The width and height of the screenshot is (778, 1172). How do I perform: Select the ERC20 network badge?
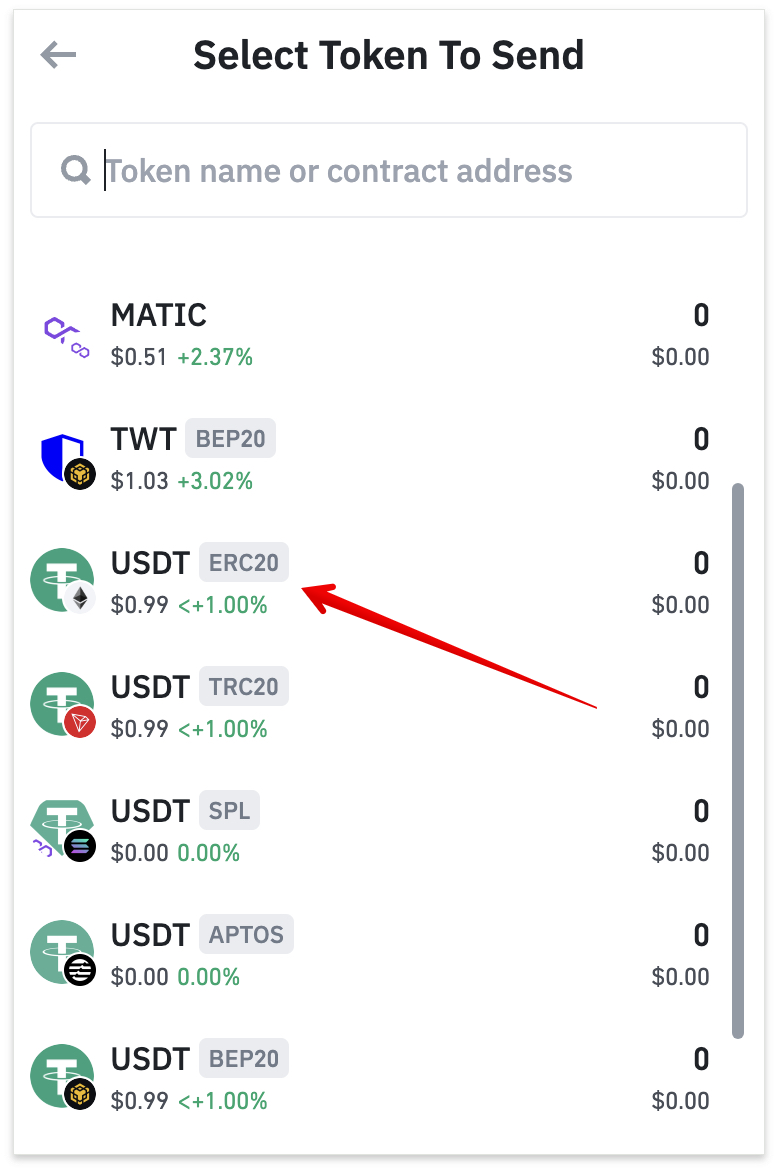244,562
